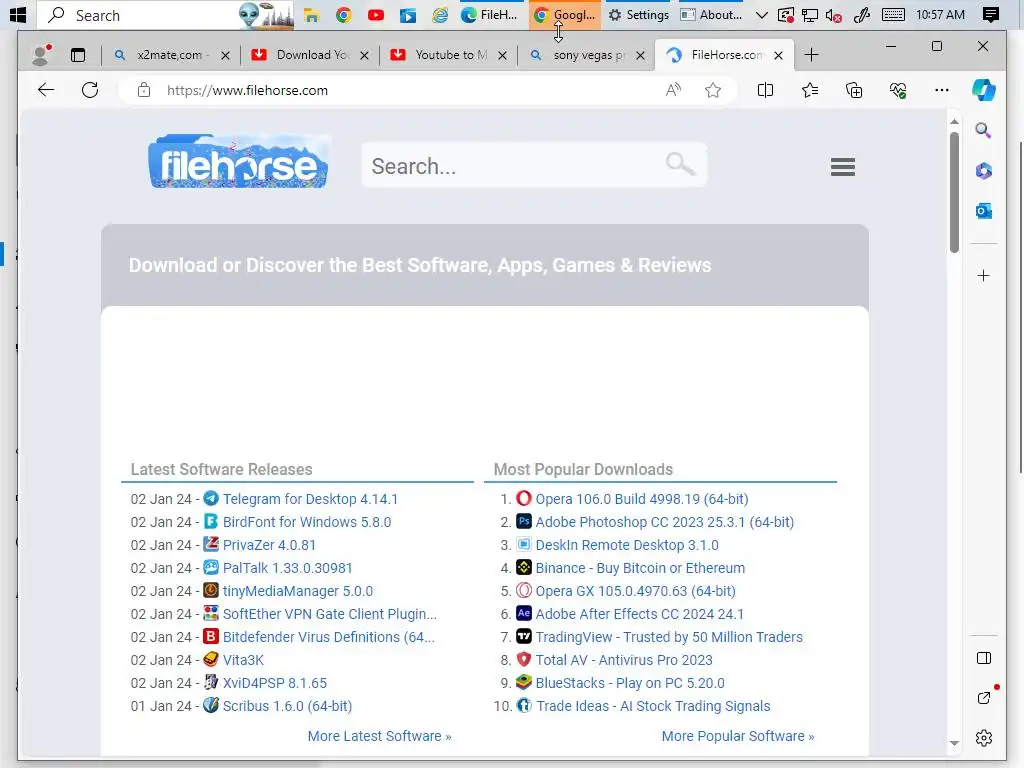Switch to the Download You tab
Image resolution: width=1024 pixels, height=768 pixels.
(x=312, y=55)
